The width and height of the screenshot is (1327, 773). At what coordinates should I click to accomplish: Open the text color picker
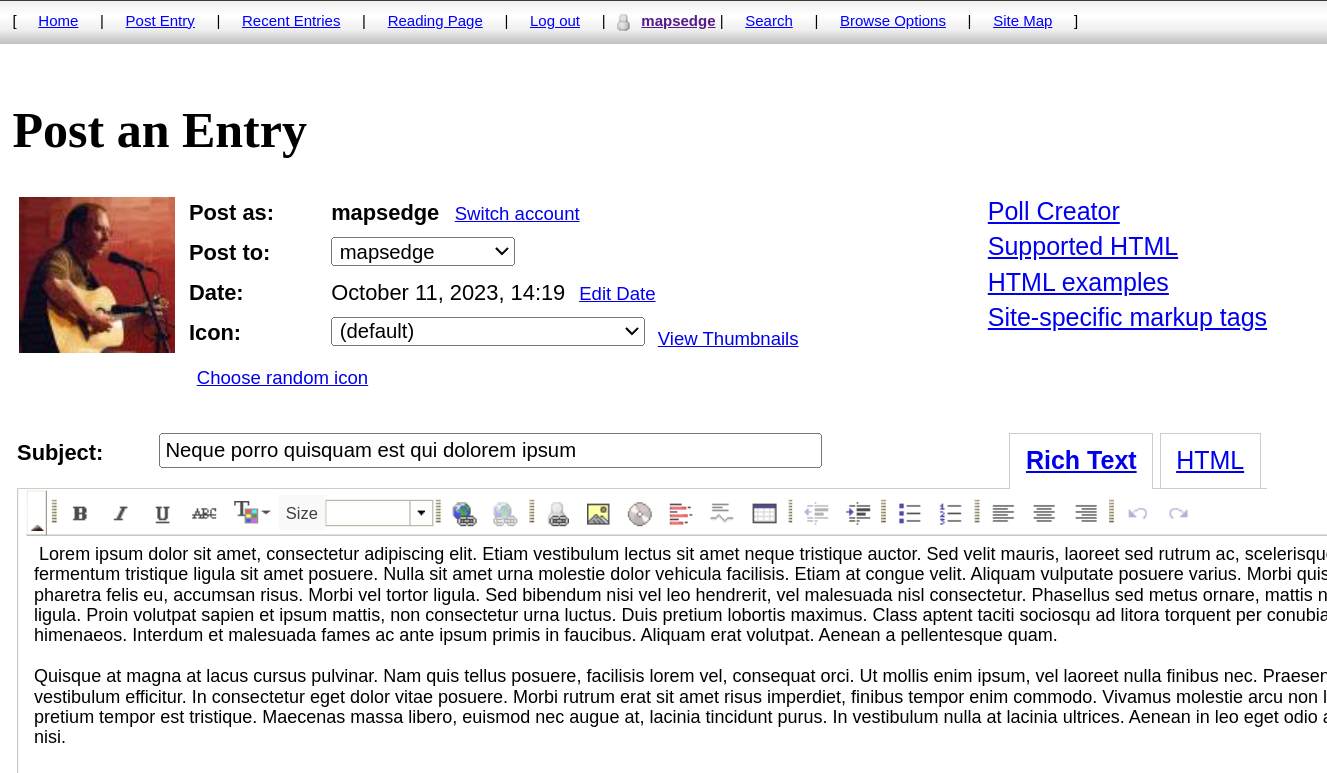tap(251, 514)
